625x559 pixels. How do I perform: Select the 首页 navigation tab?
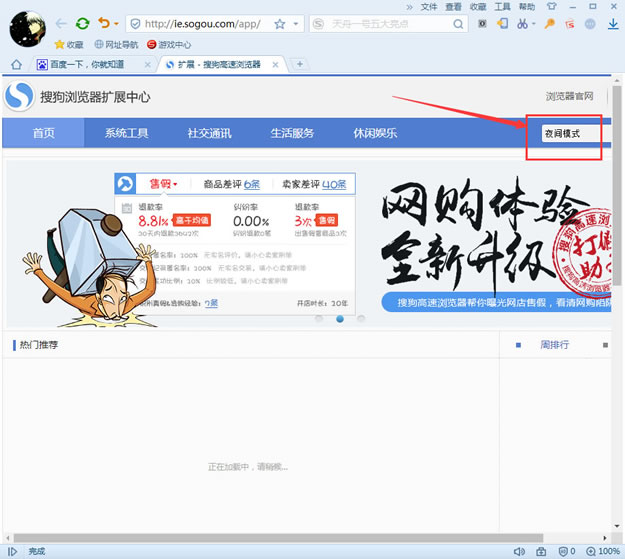coord(43,133)
